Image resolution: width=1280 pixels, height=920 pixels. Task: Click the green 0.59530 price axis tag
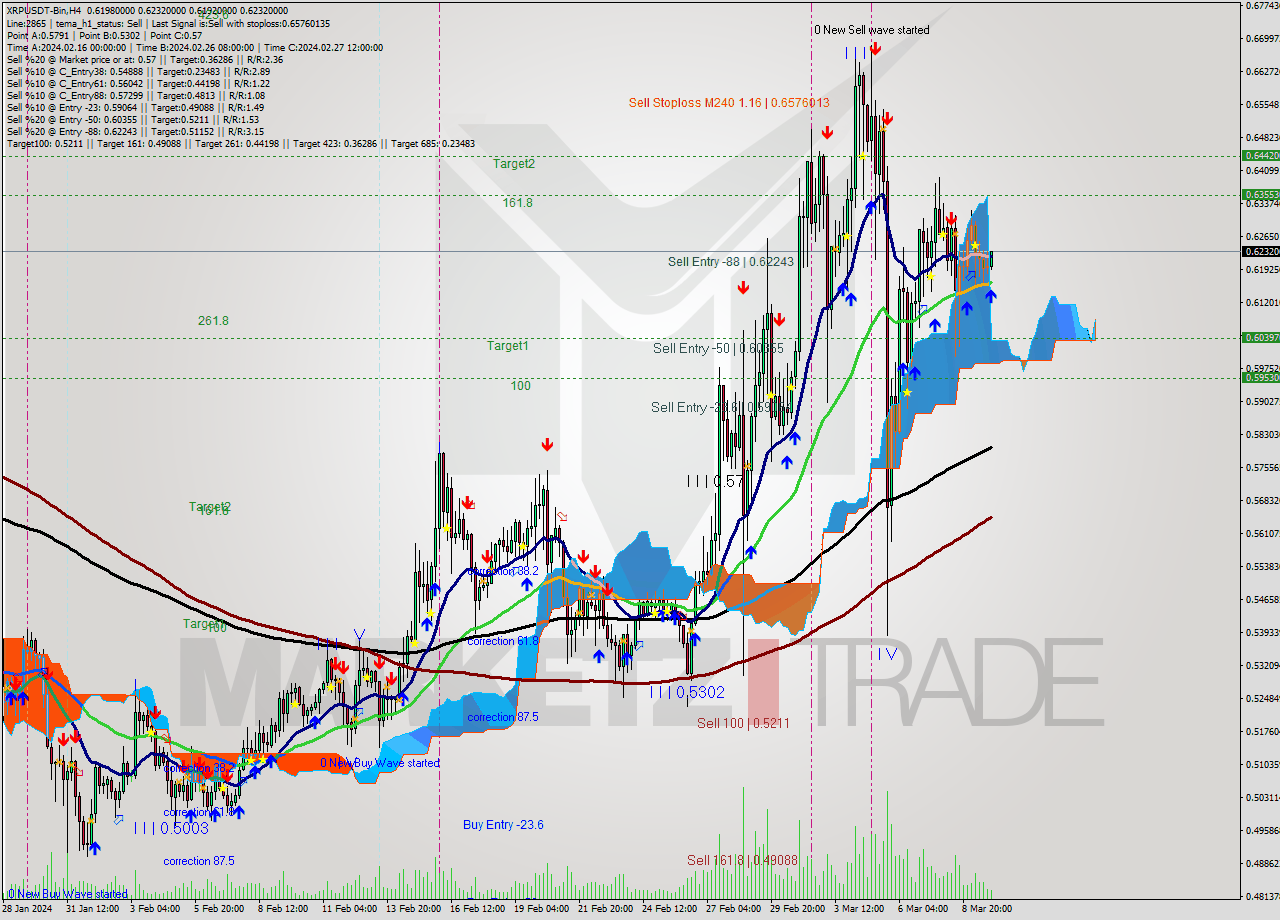[1260, 378]
